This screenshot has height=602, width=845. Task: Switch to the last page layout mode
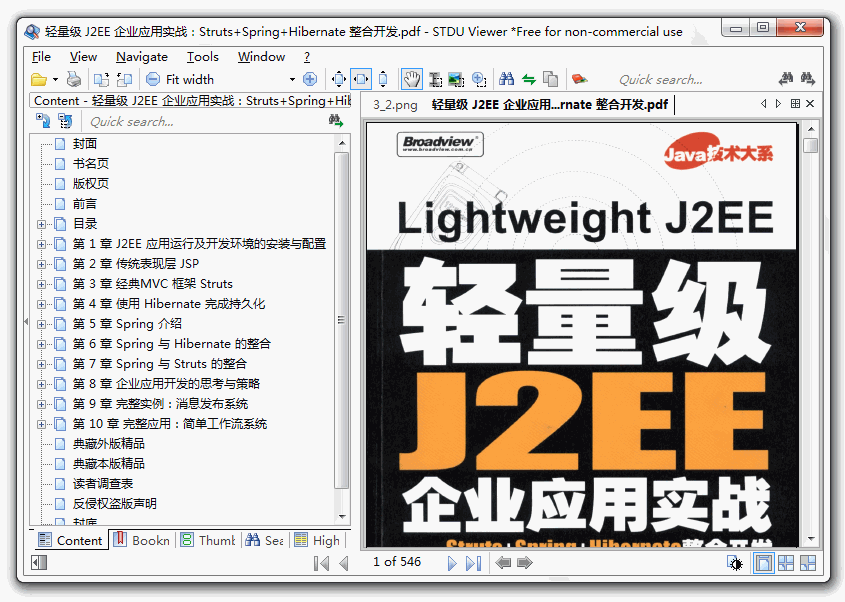(x=808, y=563)
